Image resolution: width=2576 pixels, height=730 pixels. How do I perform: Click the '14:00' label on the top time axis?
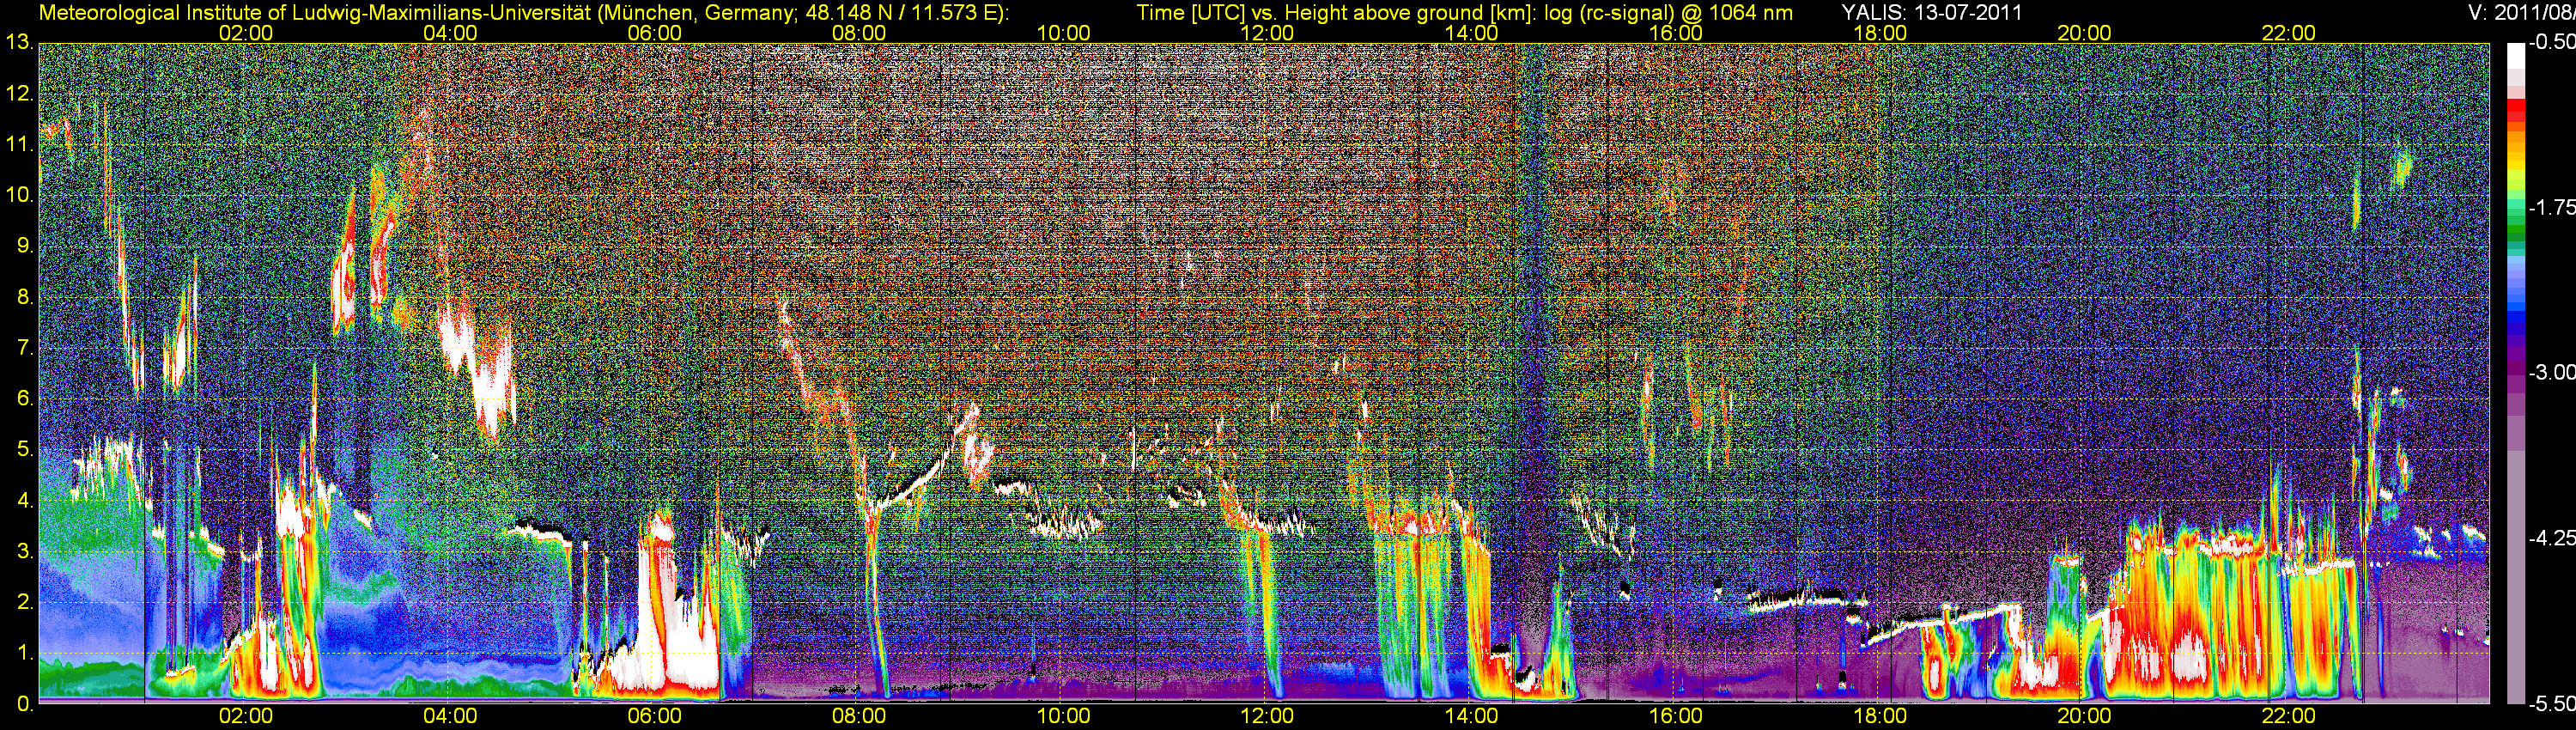pyautogui.click(x=1472, y=33)
